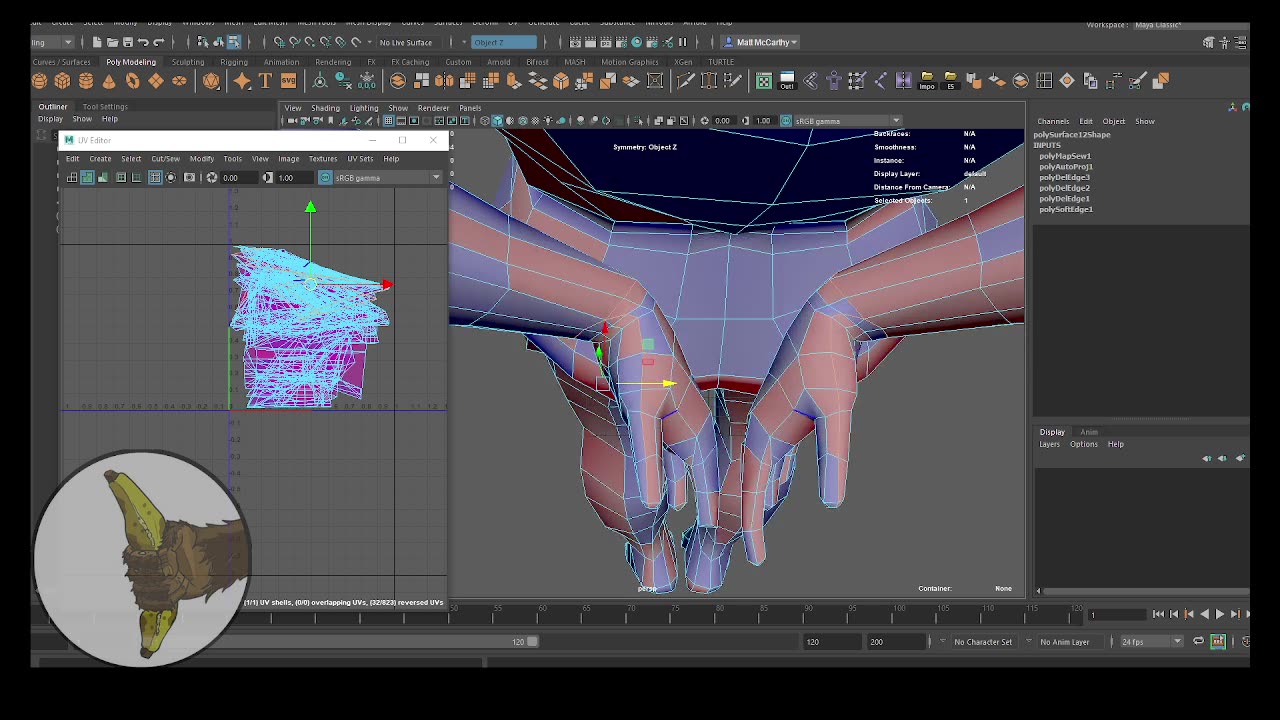Click the Save Scene icon
This screenshot has width=1280, height=720.
click(127, 42)
